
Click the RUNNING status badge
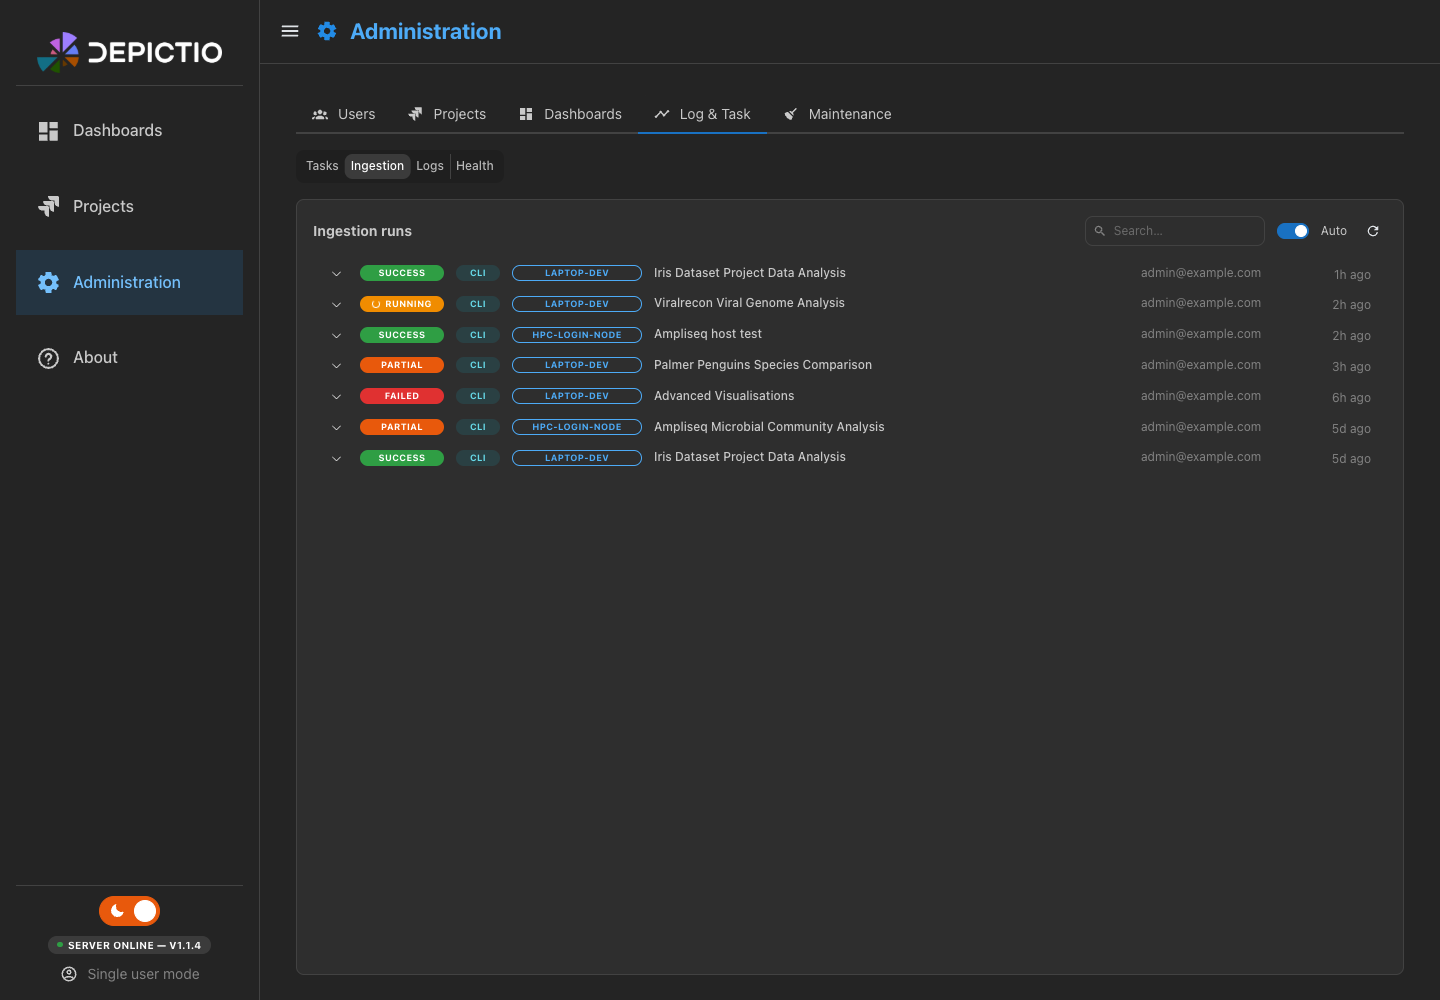(402, 304)
